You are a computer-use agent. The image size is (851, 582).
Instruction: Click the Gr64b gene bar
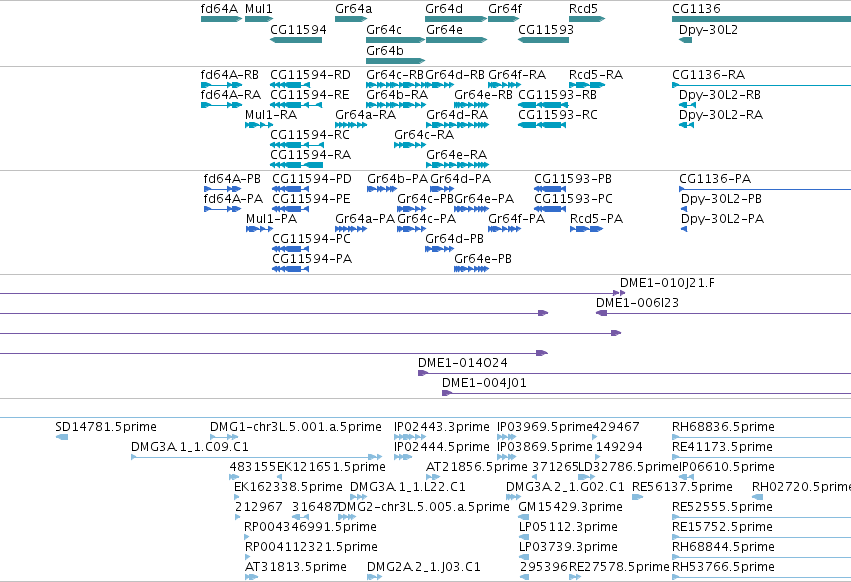click(395, 61)
